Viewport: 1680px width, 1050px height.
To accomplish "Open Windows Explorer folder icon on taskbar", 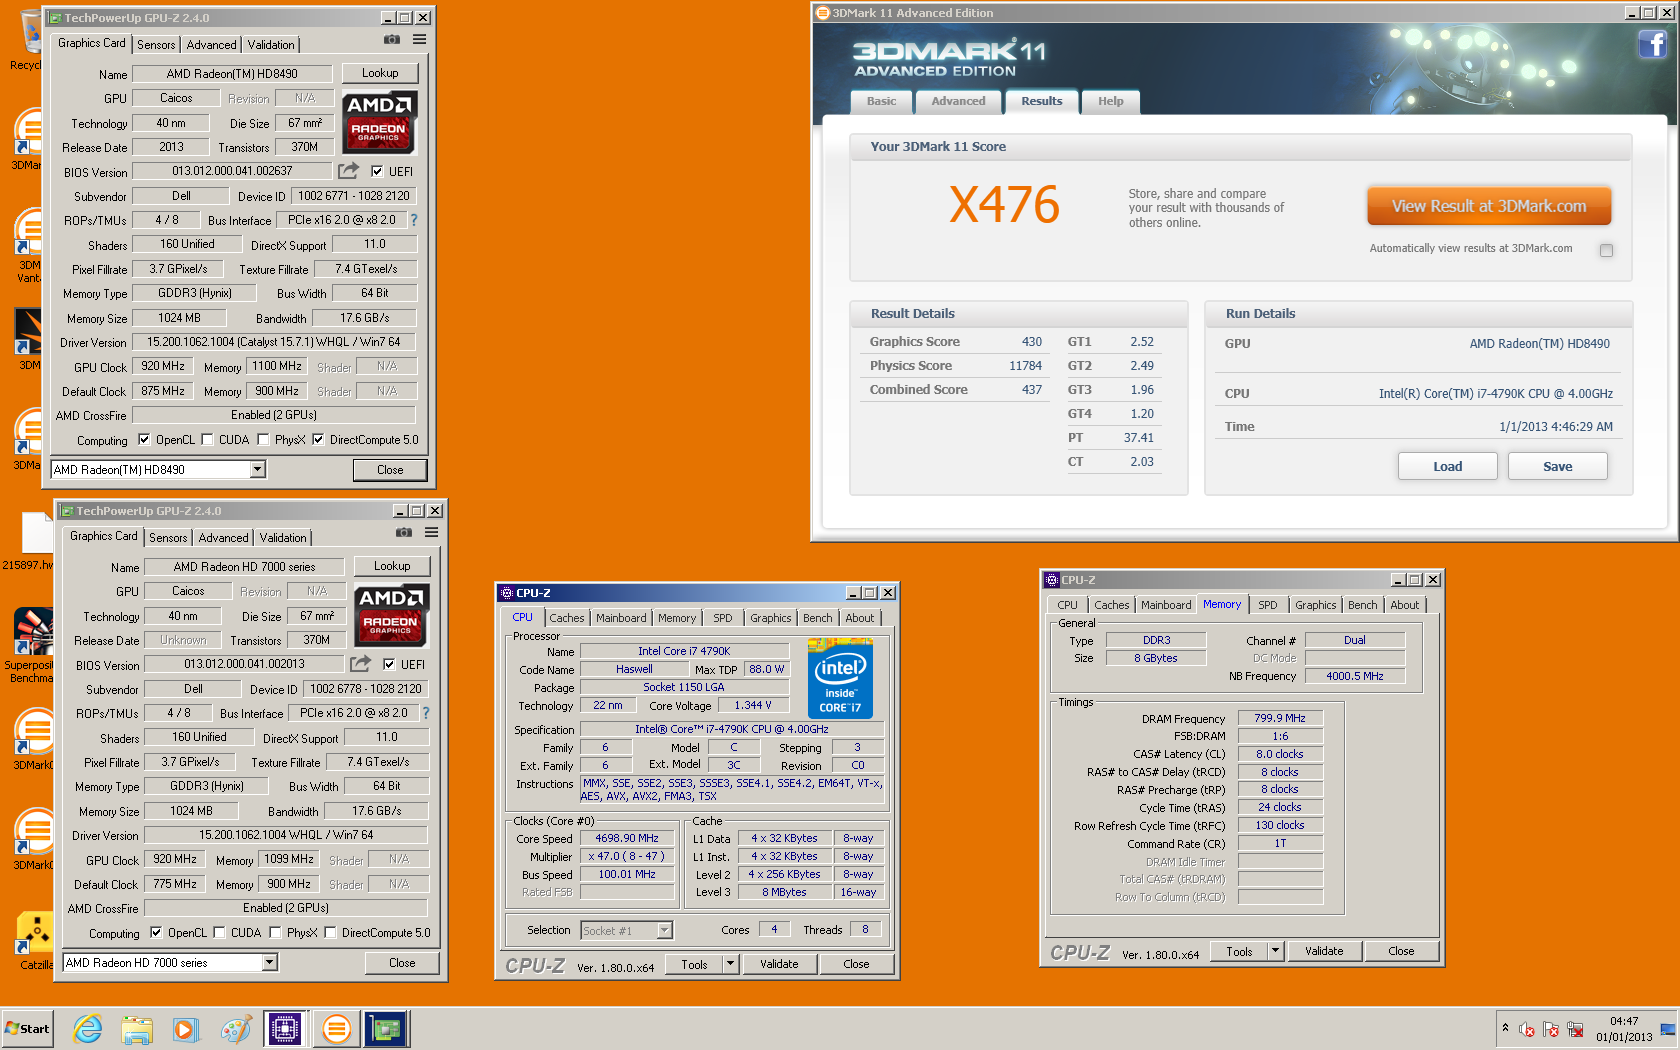I will (137, 1028).
